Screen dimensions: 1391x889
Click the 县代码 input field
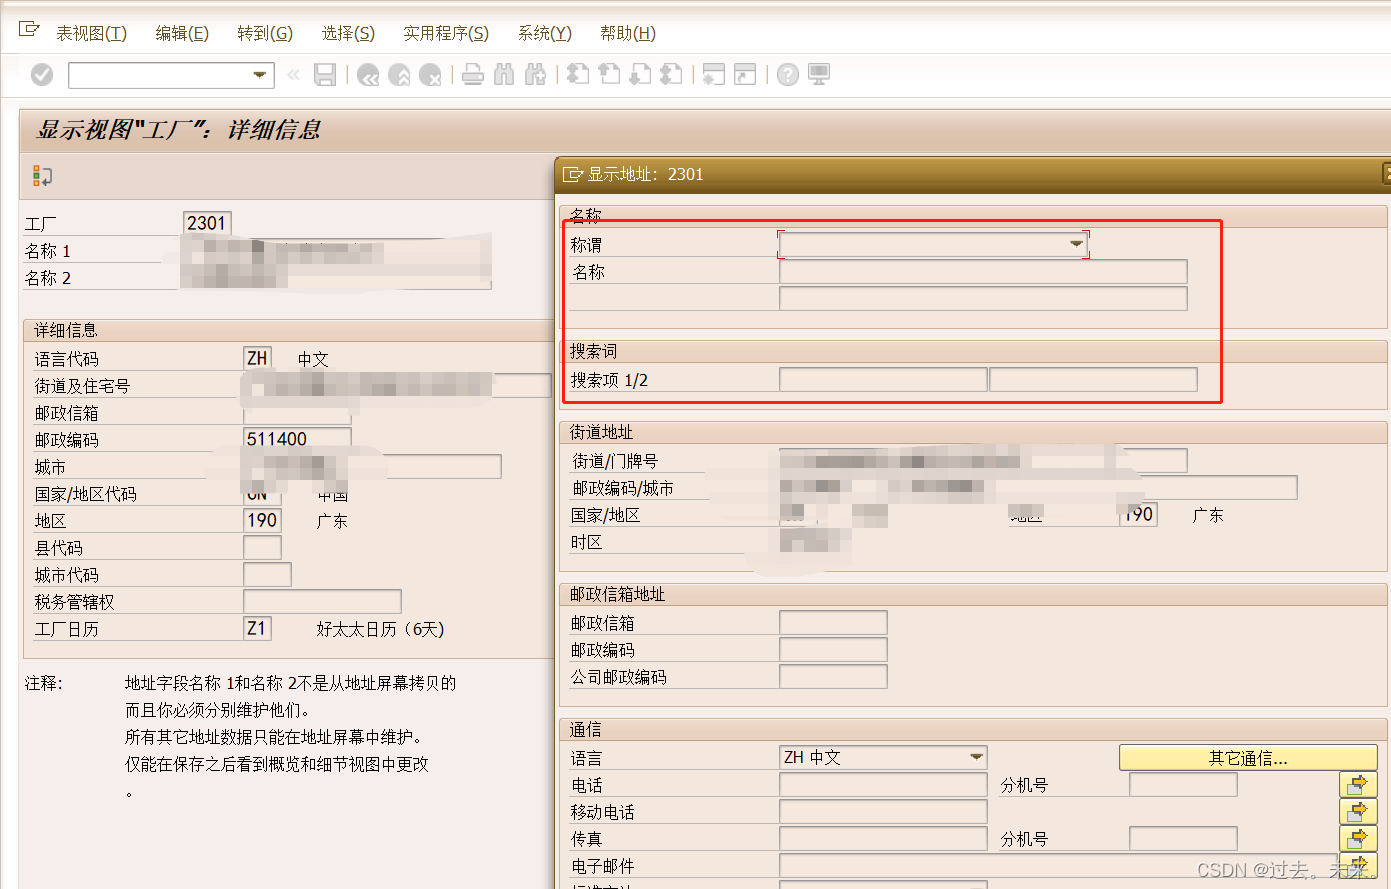[x=263, y=547]
